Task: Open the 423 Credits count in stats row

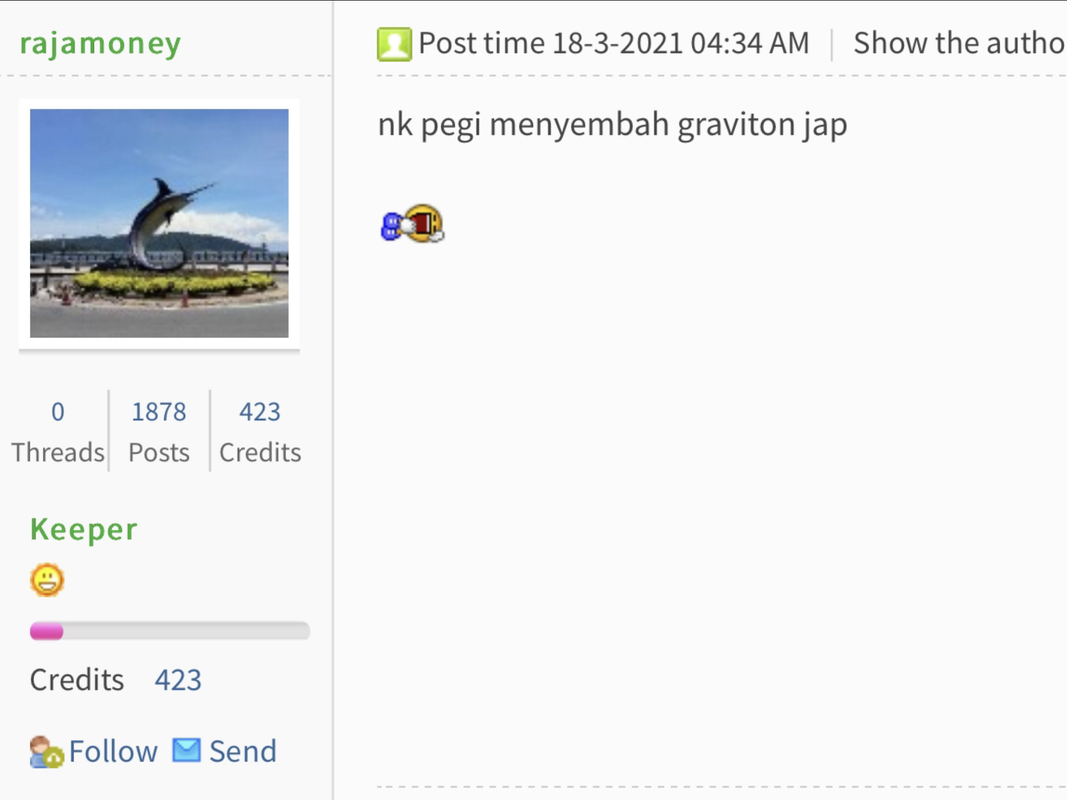Action: [x=259, y=412]
